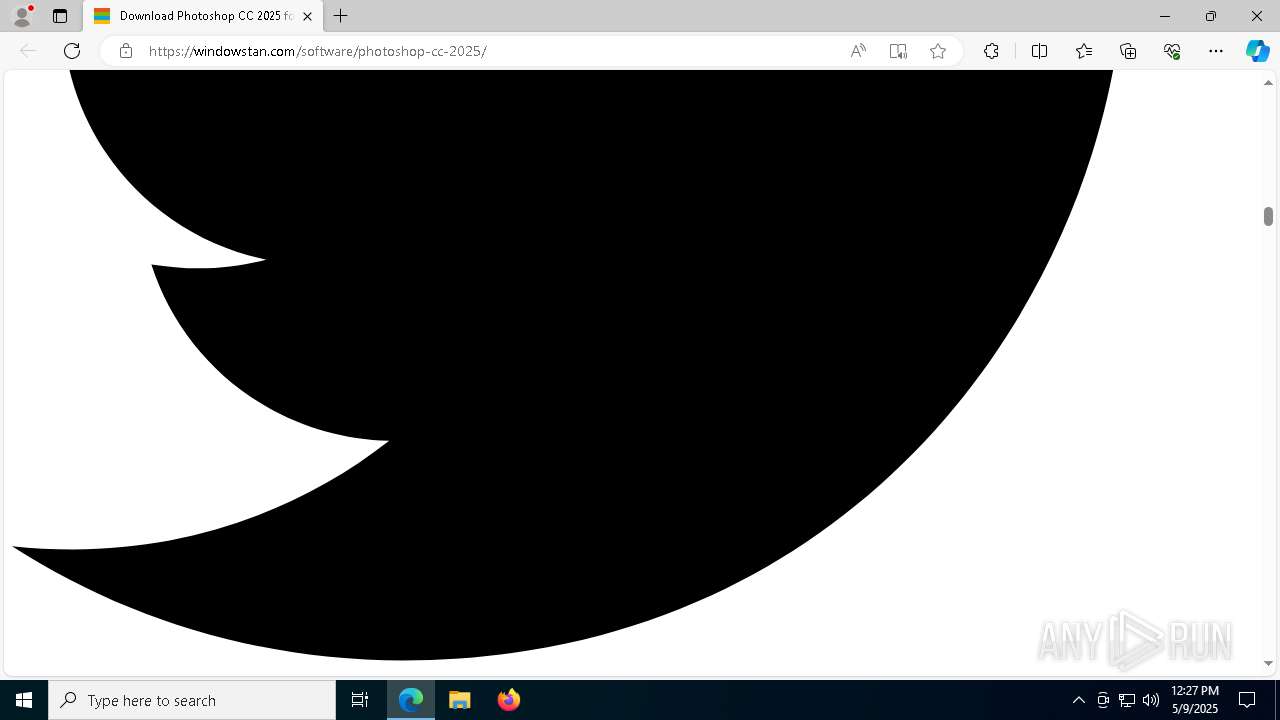Viewport: 1280px width, 720px height.
Task: Refresh the current page
Action: tap(72, 51)
